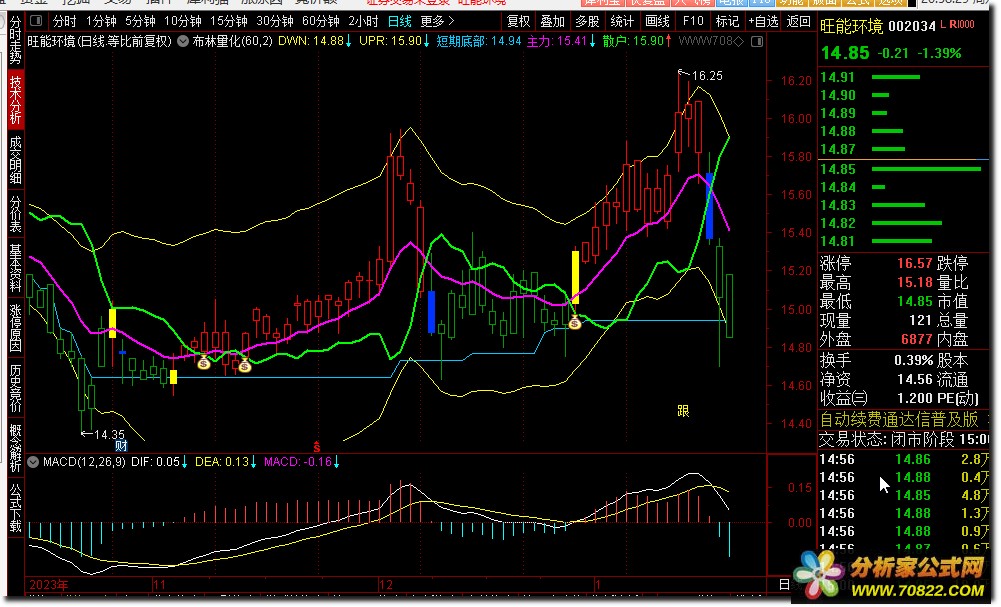The height and width of the screenshot is (607, 1001).
Task: Click the 返回 back button
Action: click(x=798, y=21)
